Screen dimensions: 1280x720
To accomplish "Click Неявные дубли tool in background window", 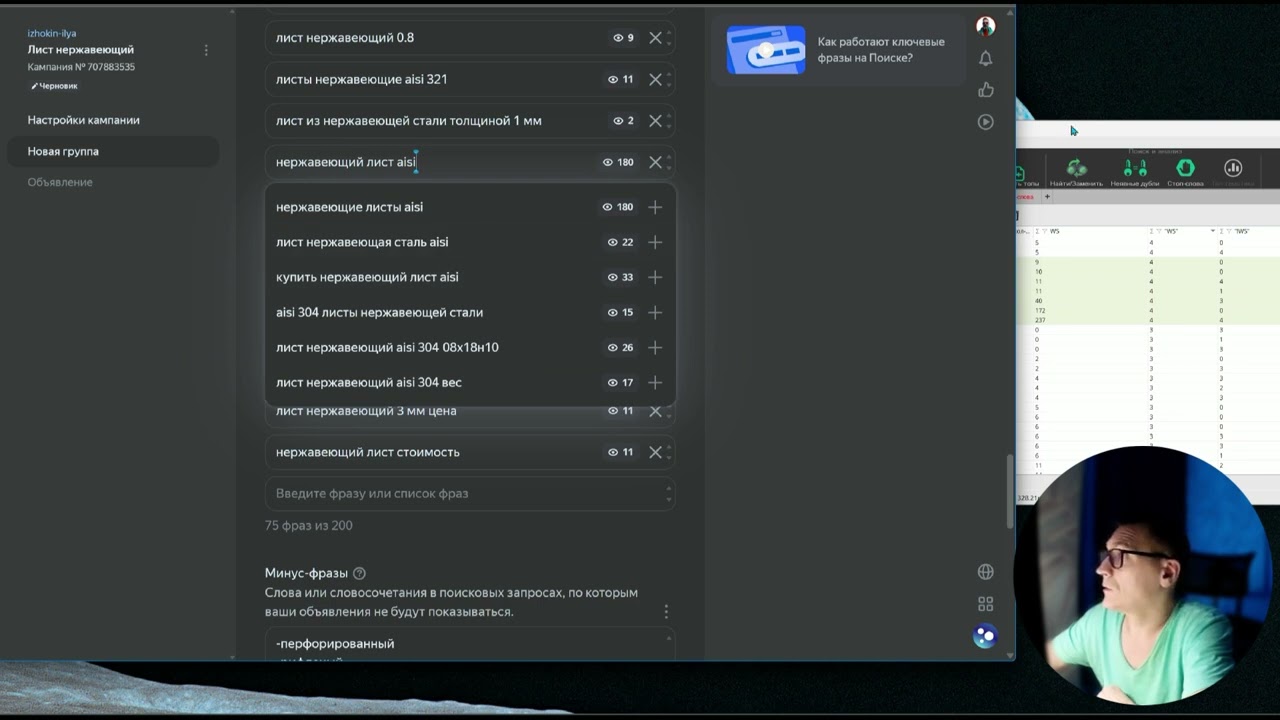I will (x=1135, y=172).
